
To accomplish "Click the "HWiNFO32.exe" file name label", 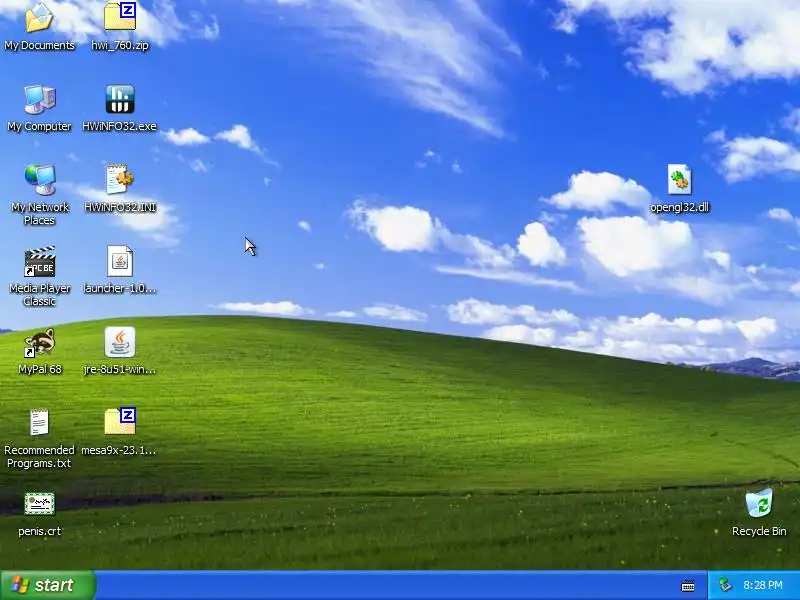I will [119, 126].
